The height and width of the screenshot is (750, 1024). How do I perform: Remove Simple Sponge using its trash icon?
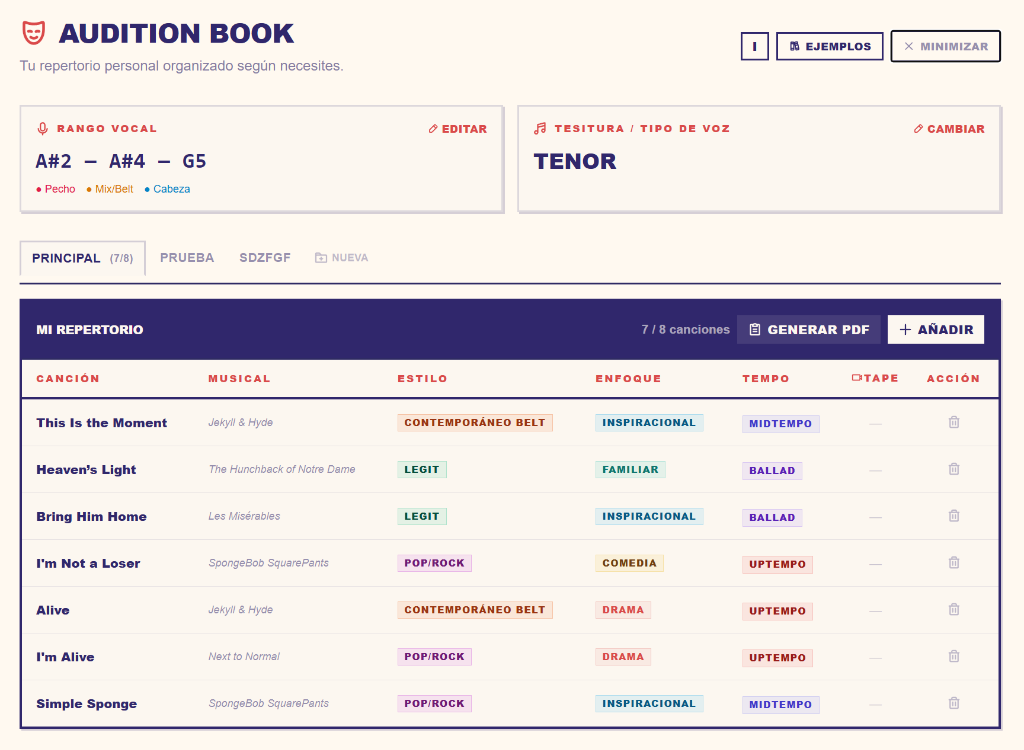tap(953, 703)
